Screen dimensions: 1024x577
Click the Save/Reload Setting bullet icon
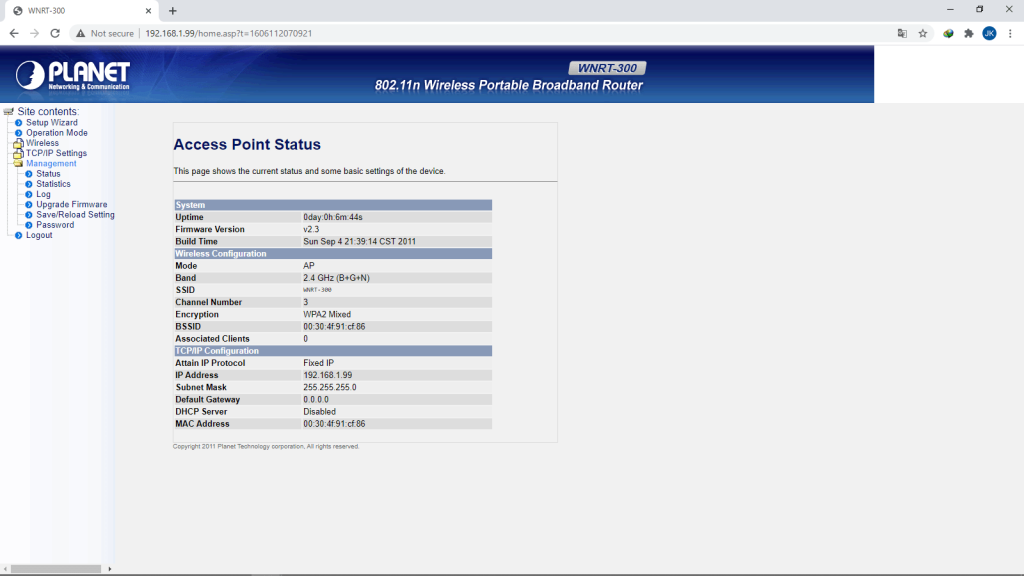coord(29,215)
